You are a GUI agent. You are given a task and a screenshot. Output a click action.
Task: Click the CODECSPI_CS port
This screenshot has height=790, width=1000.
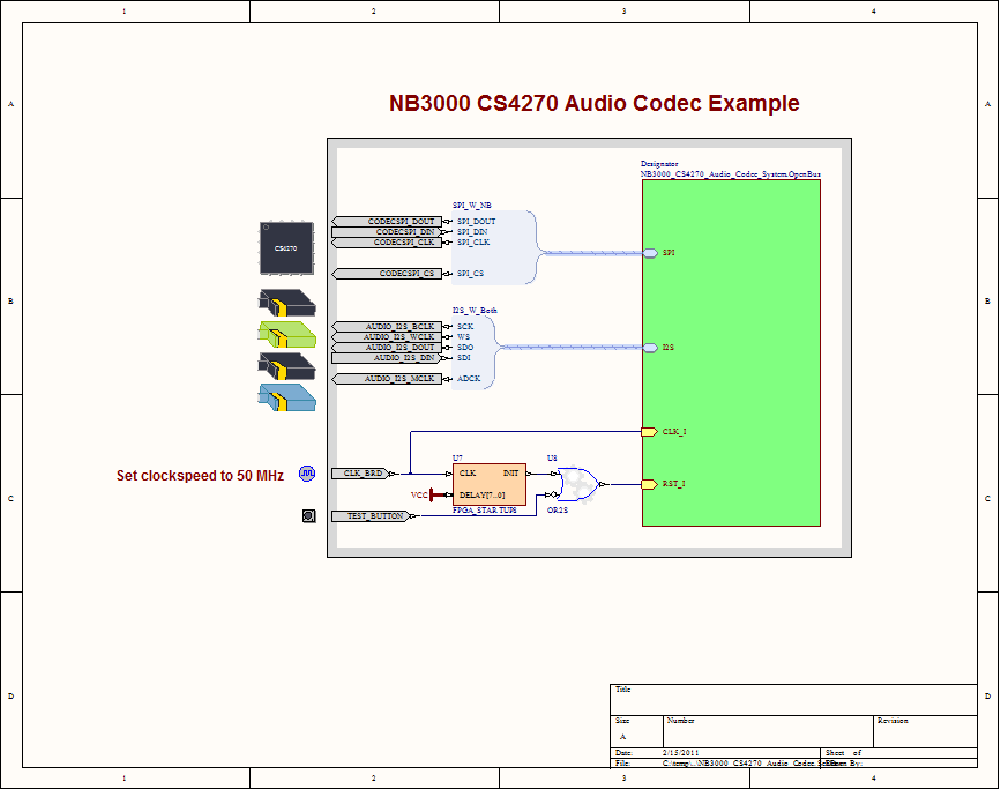(x=387, y=274)
